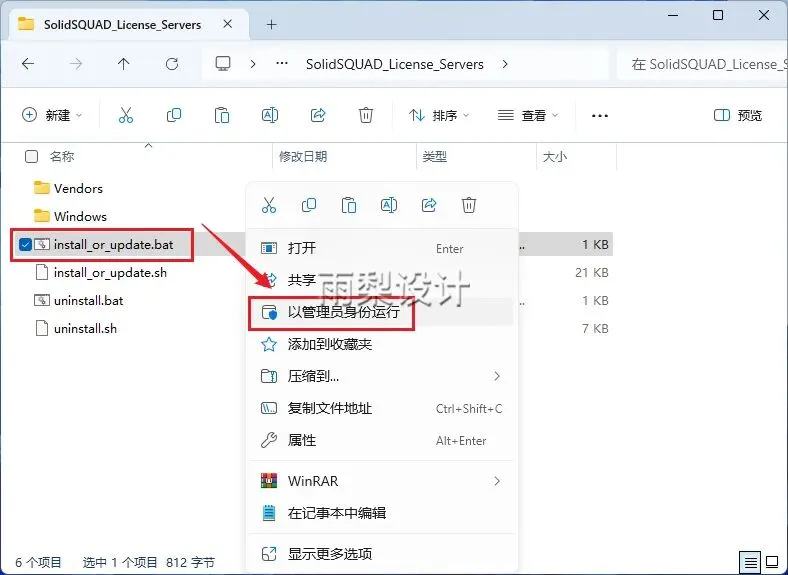Switch to large thumbnails view in status bar
Image resolution: width=788 pixels, height=575 pixels.
(x=772, y=562)
